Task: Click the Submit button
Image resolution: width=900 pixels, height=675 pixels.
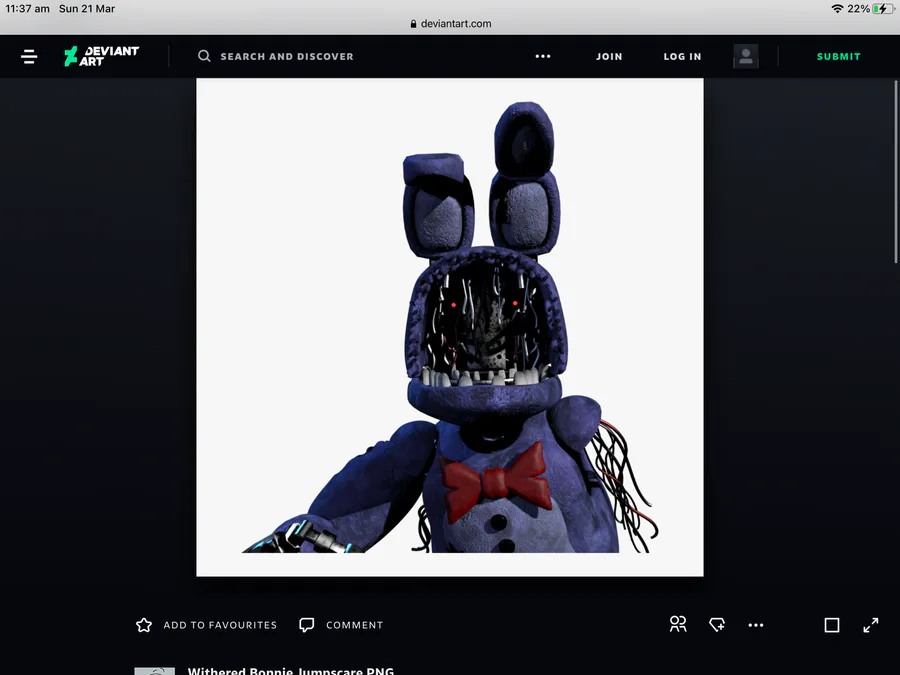Action: (839, 56)
